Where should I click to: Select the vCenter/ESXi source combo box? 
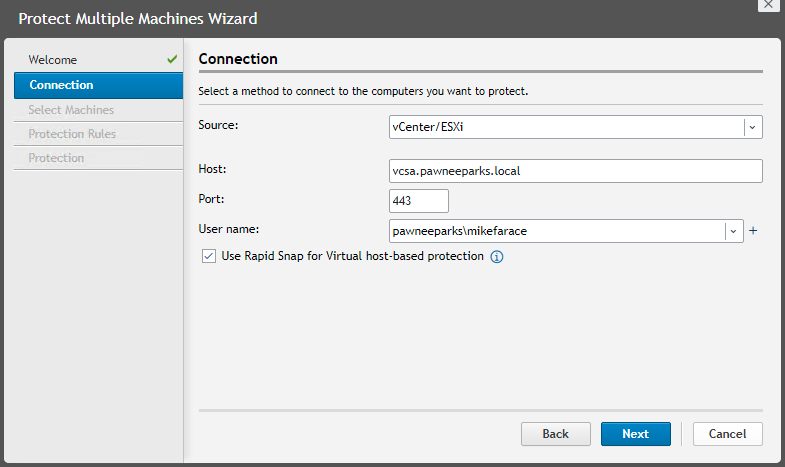tap(576, 127)
